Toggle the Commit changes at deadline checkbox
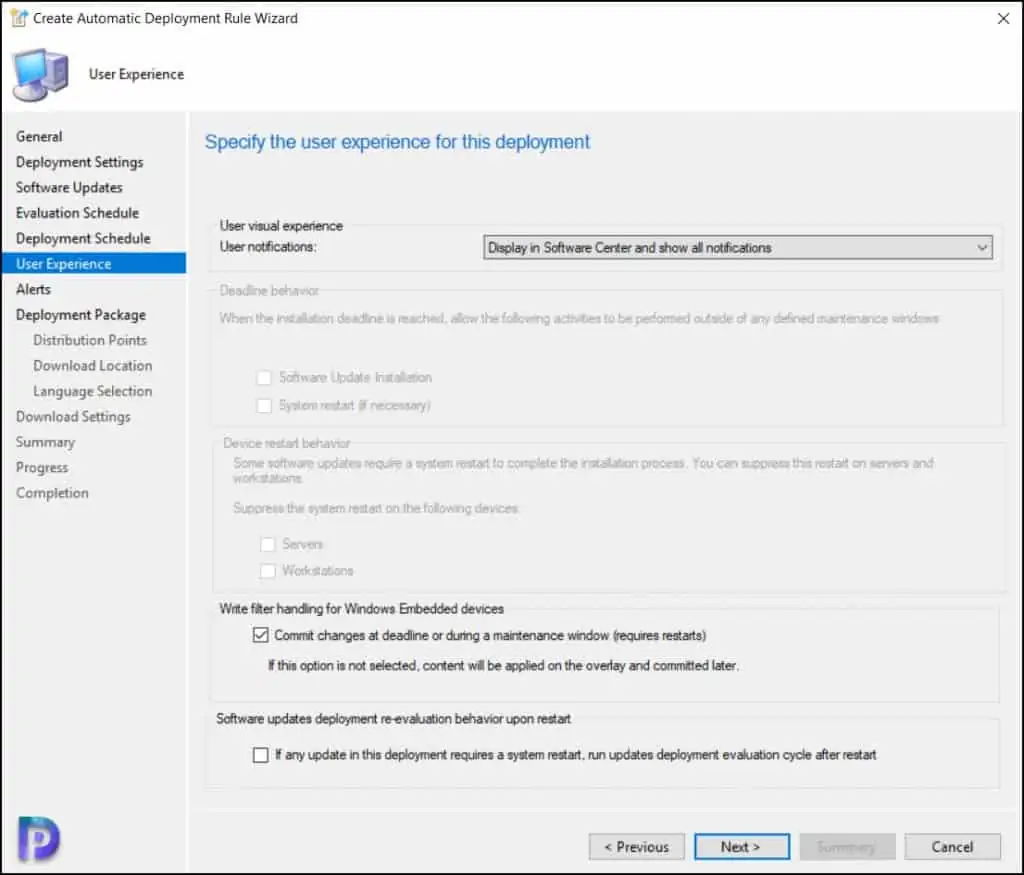Viewport: 1024px width, 875px height. [261, 635]
